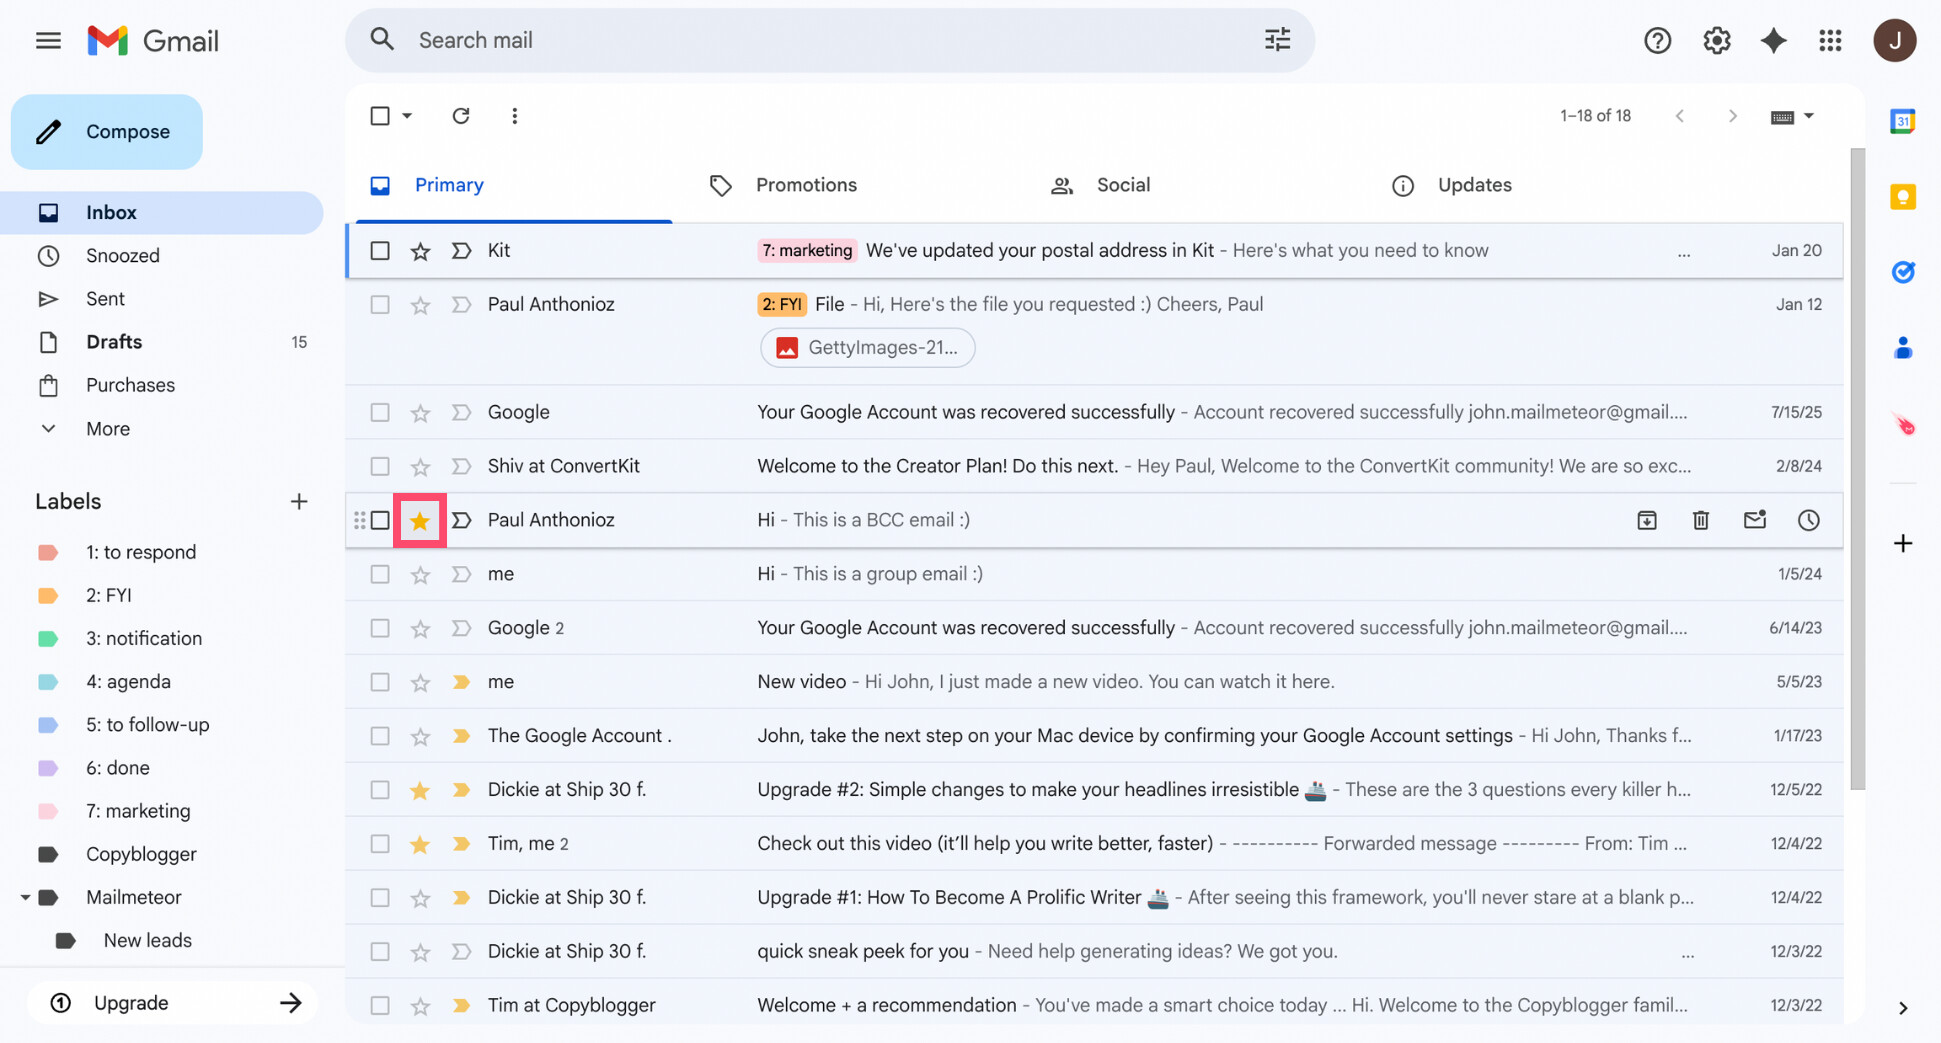Viewport: 1941px width, 1043px height.
Task: Click inside the Search mail field
Action: coord(700,40)
